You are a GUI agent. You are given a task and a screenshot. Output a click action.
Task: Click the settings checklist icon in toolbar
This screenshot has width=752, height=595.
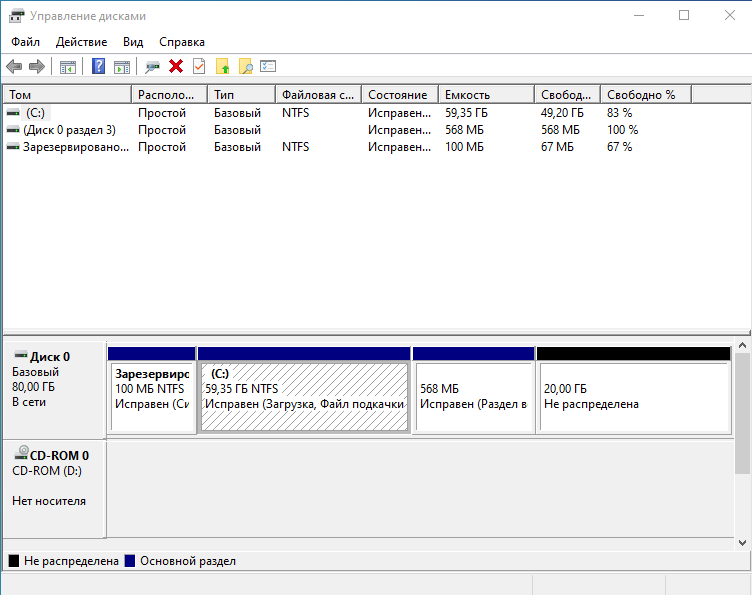click(x=268, y=67)
